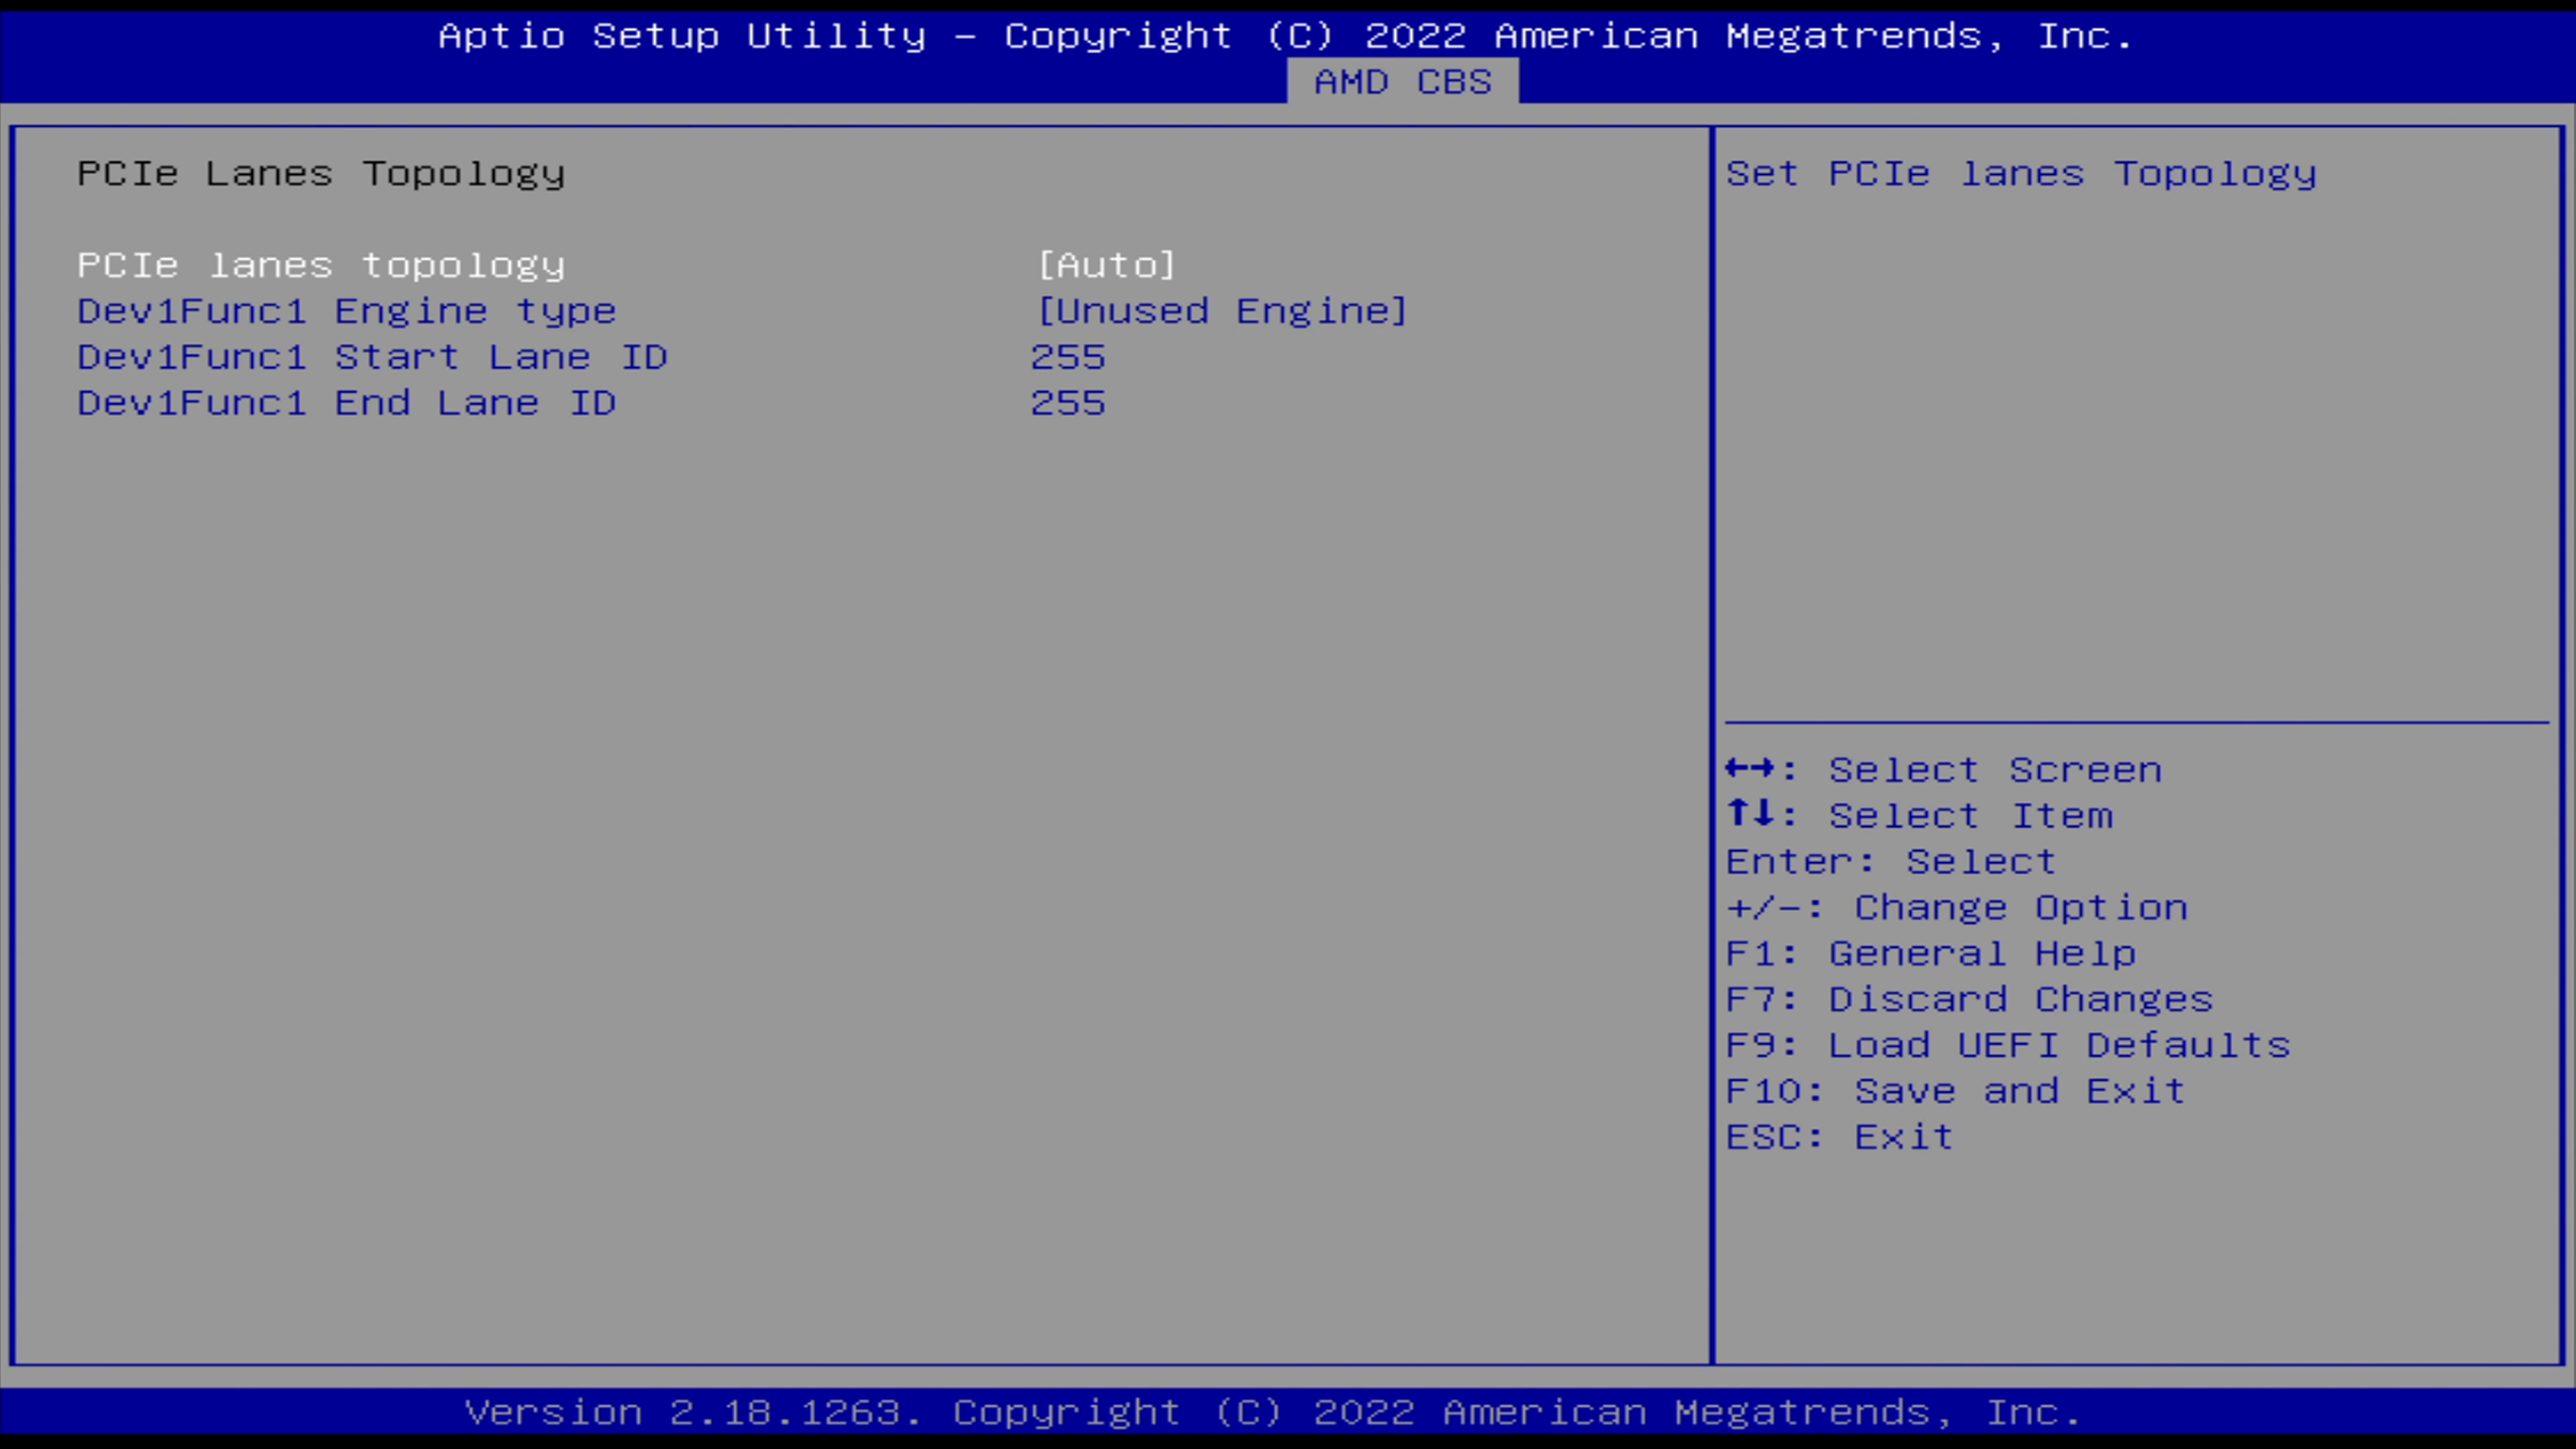The image size is (2576, 1449).
Task: Click the 'F9: Load UEFI Defaults' hint
Action: click(x=2008, y=1046)
